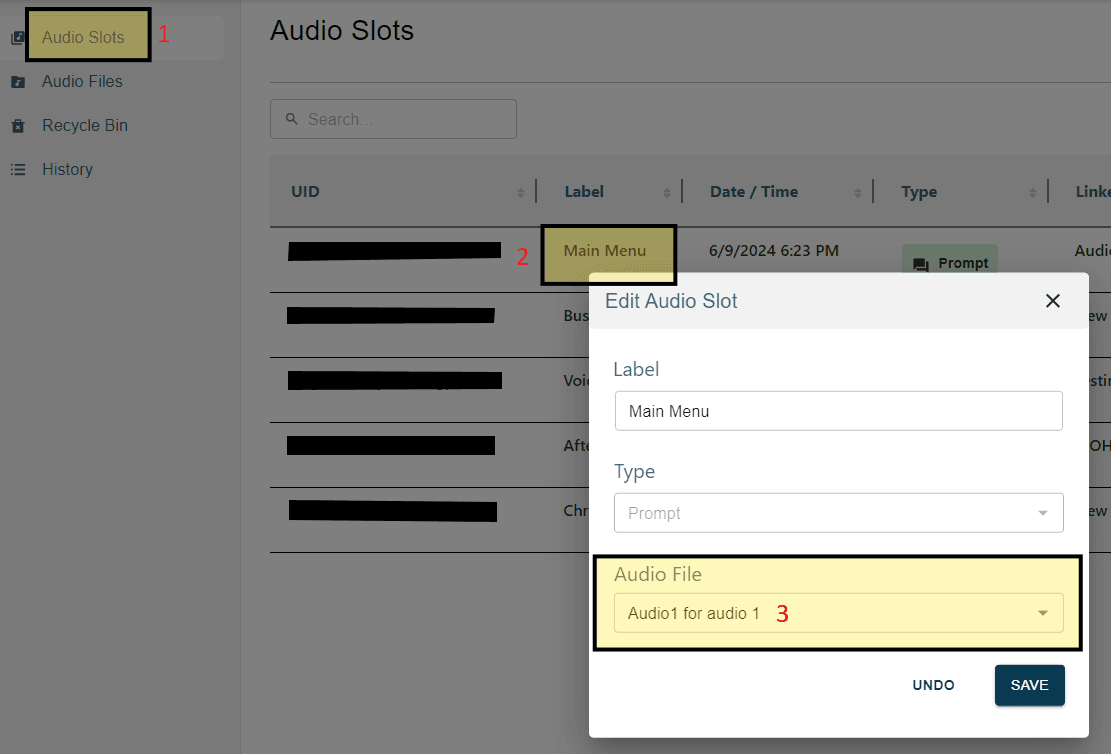Viewport: 1111px width, 754px height.
Task: Open the Type dropdown showing Prompt
Action: [838, 512]
